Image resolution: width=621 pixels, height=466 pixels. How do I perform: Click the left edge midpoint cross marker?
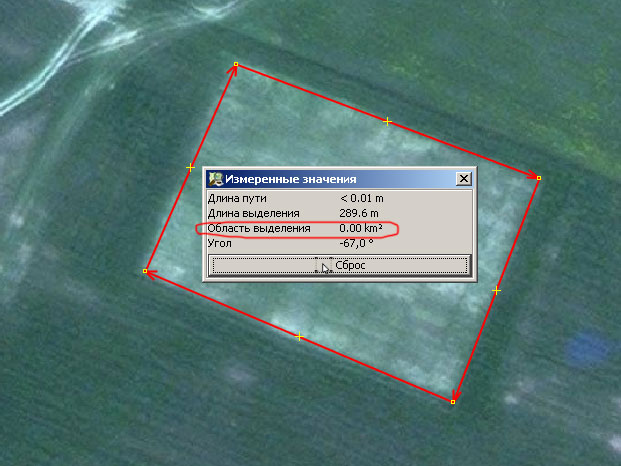point(190,167)
